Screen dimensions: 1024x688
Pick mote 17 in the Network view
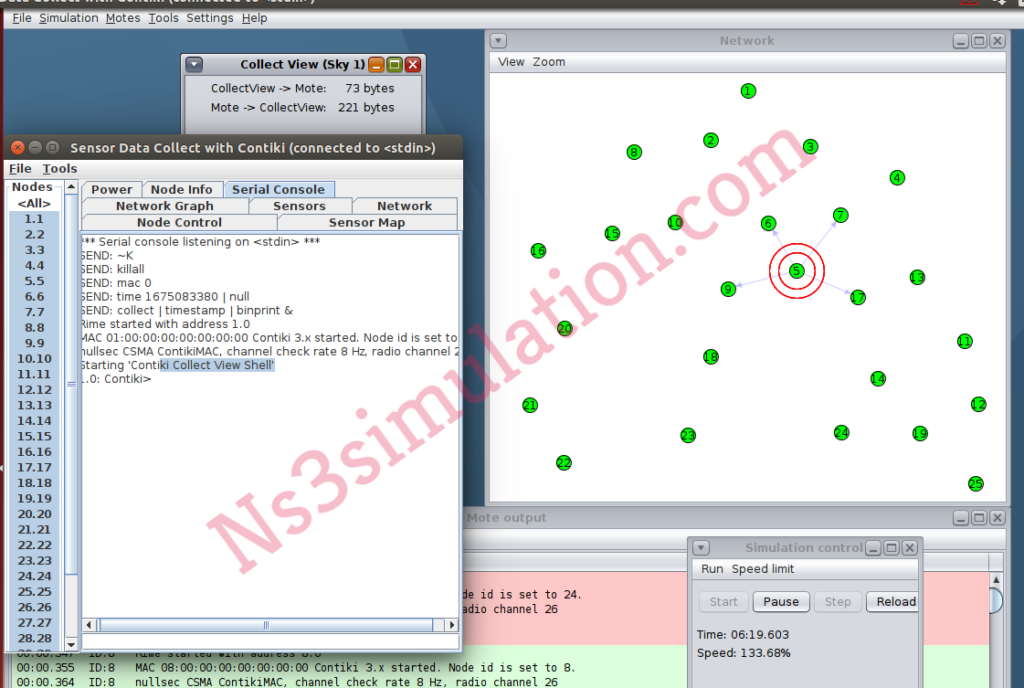(x=858, y=298)
